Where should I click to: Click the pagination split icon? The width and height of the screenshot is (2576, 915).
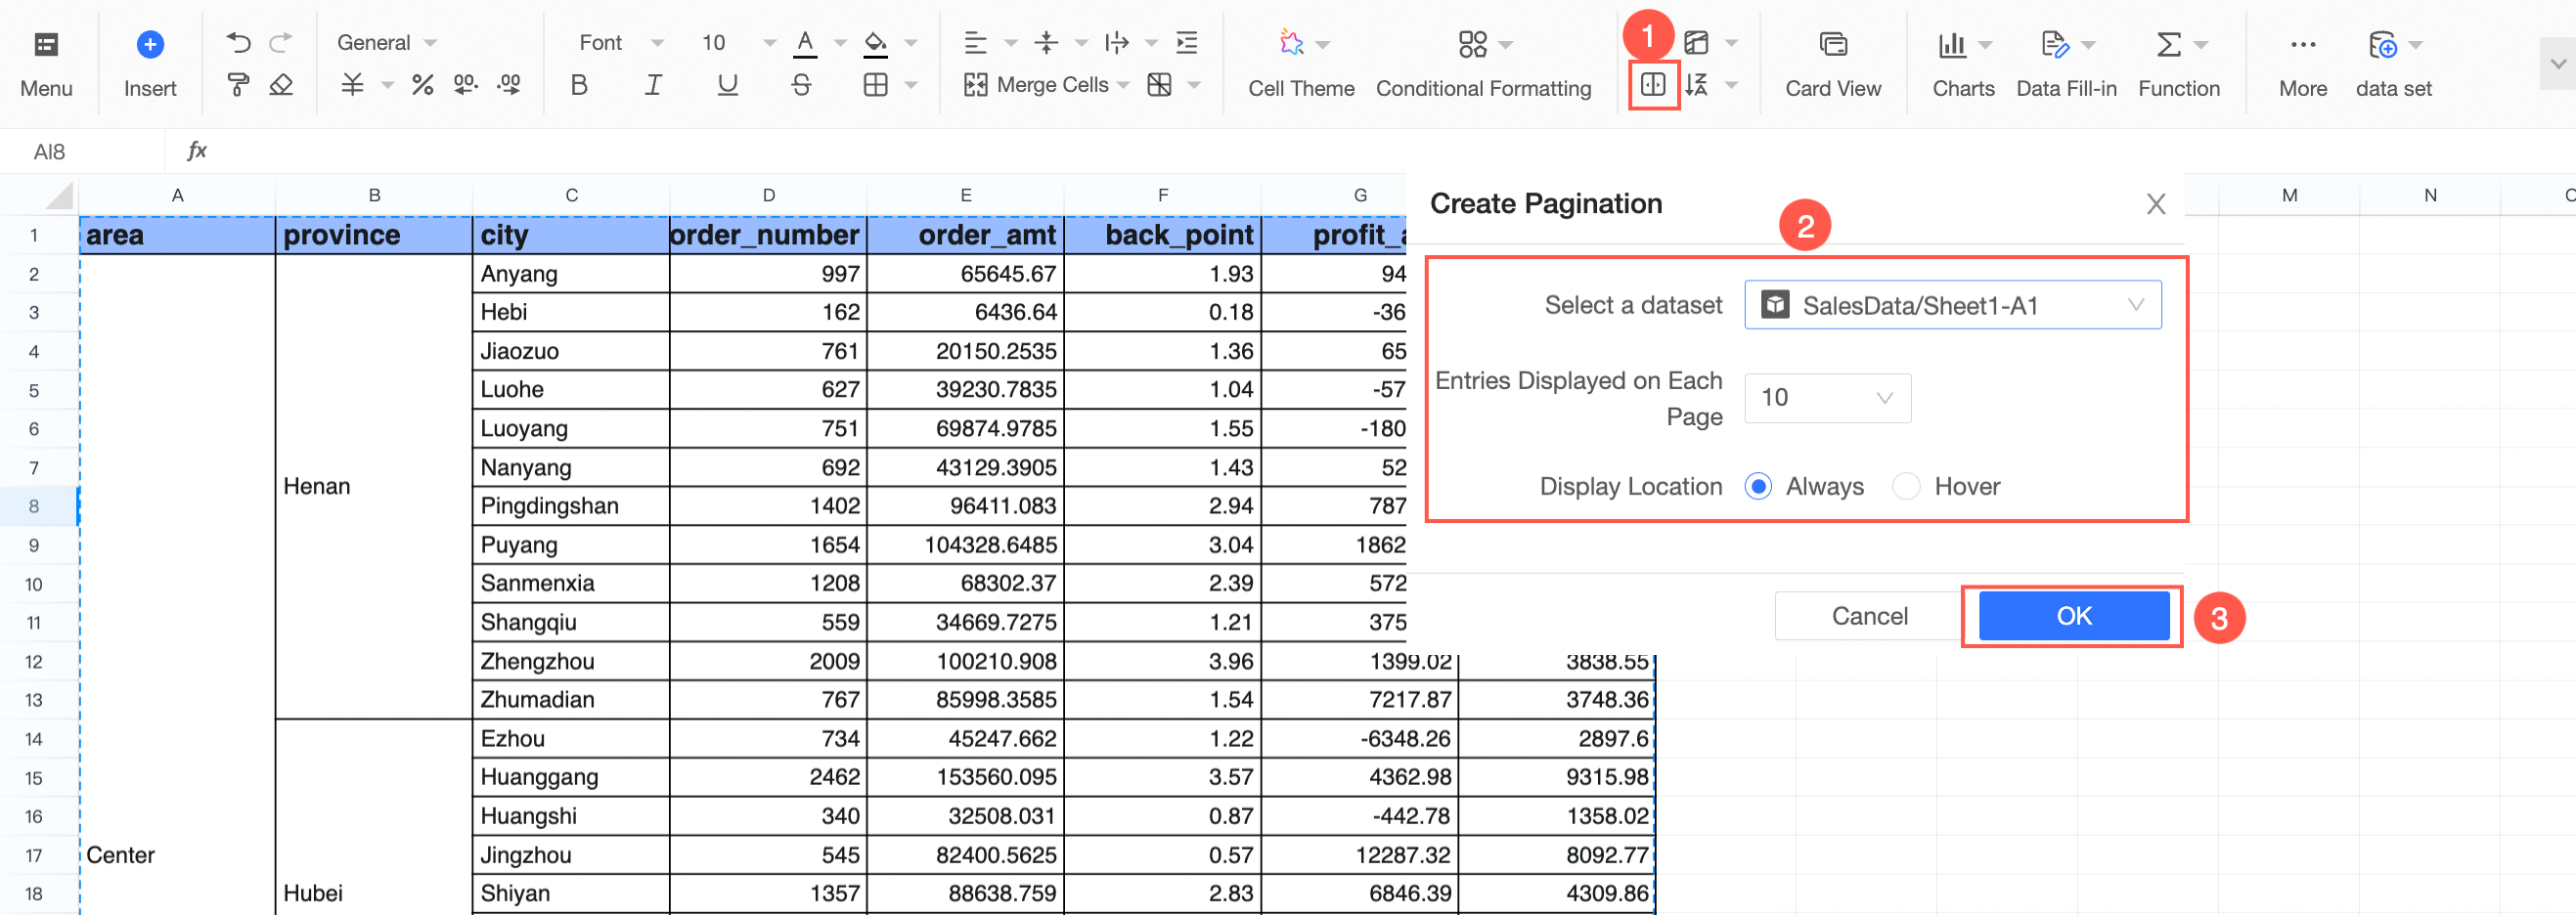[1653, 84]
